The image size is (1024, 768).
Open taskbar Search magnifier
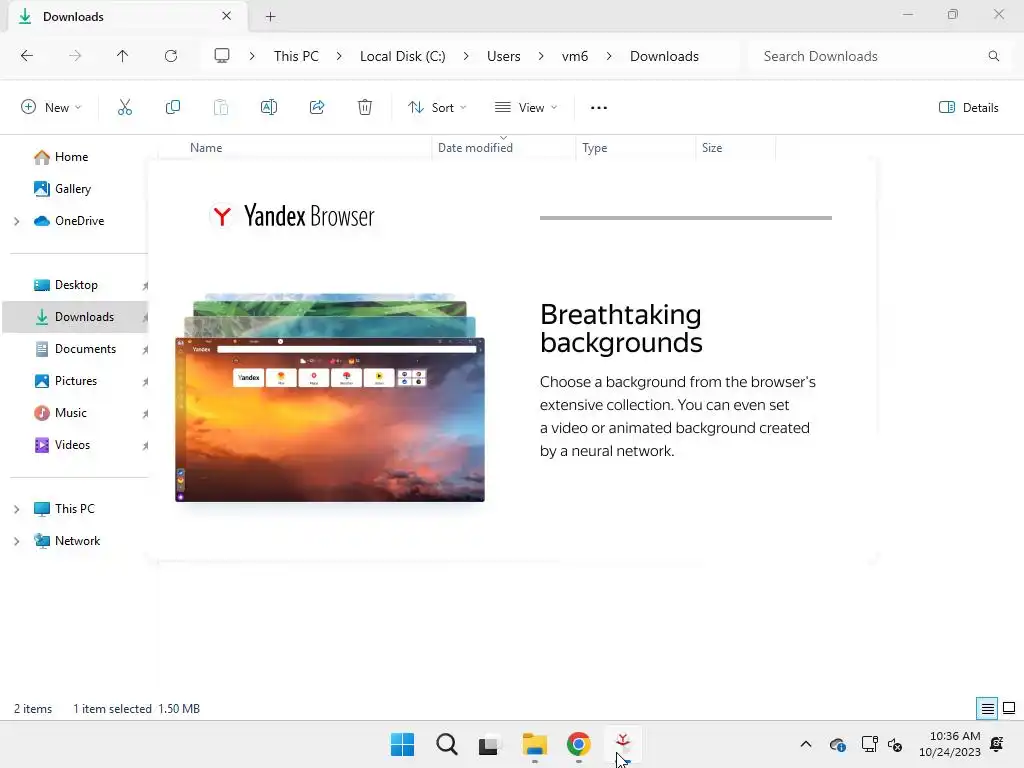(x=447, y=744)
